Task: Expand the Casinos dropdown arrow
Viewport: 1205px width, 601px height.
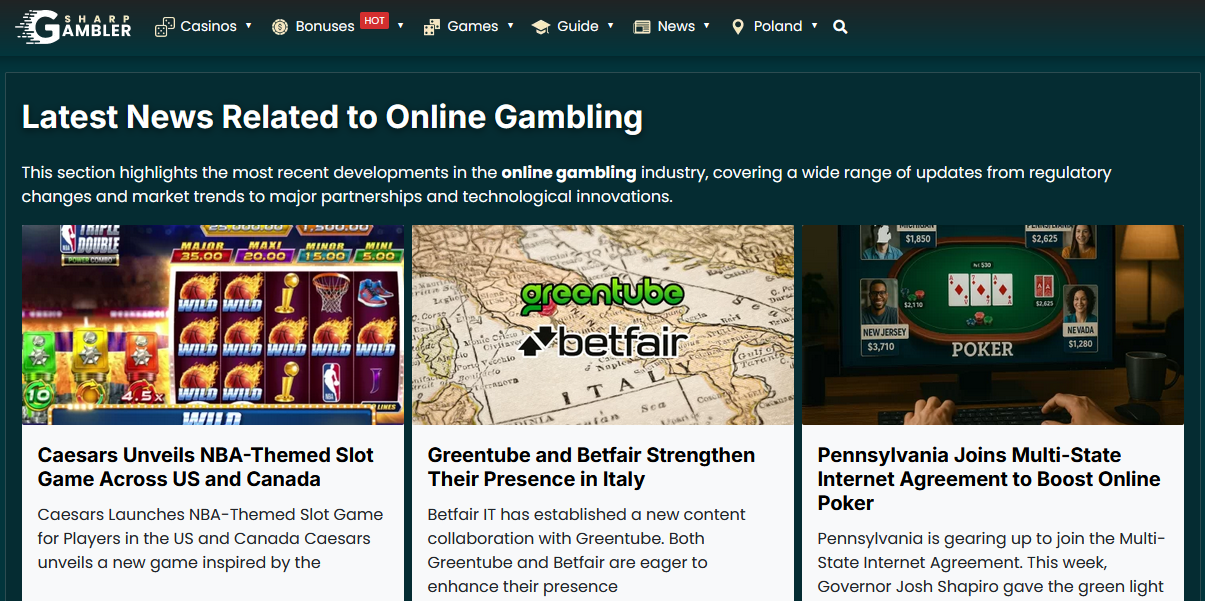Action: [248, 26]
